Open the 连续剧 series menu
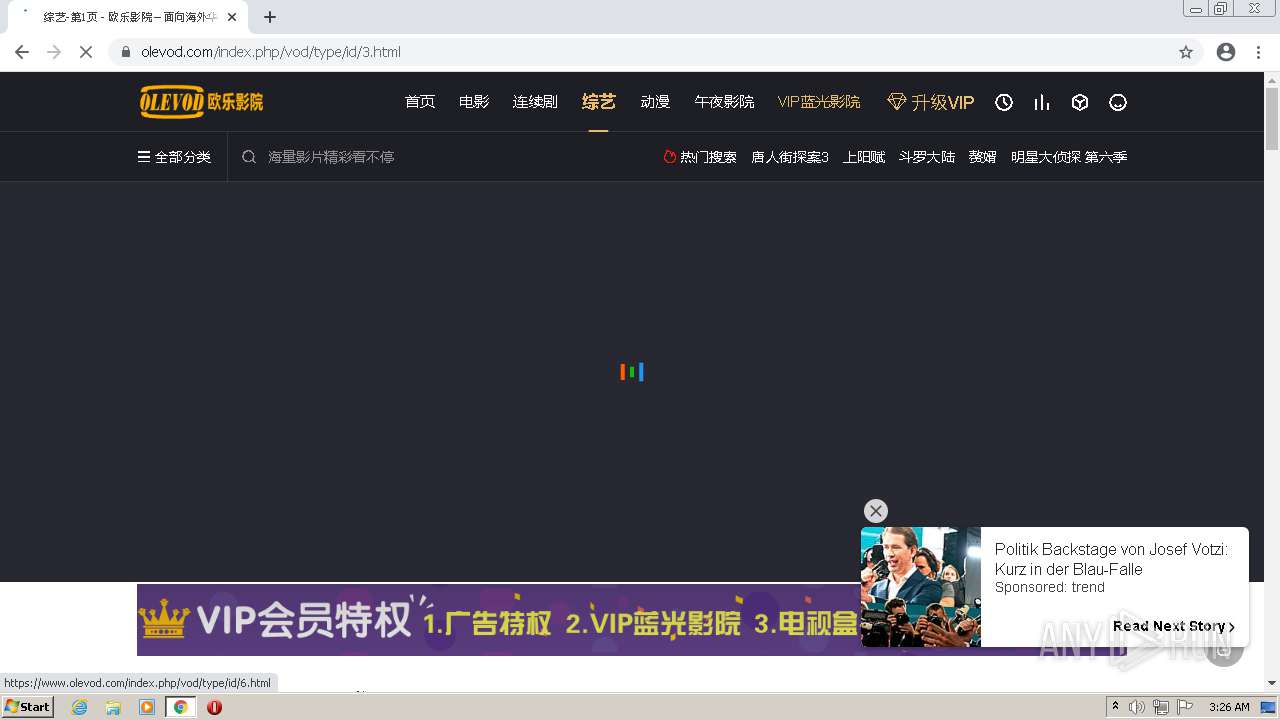Viewport: 1280px width, 720px height. click(535, 102)
